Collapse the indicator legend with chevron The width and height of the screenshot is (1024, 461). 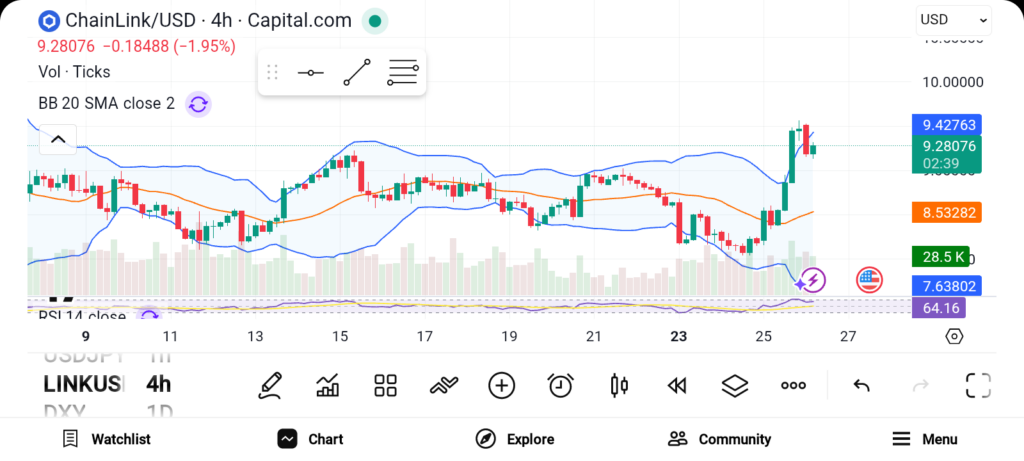pyautogui.click(x=57, y=139)
